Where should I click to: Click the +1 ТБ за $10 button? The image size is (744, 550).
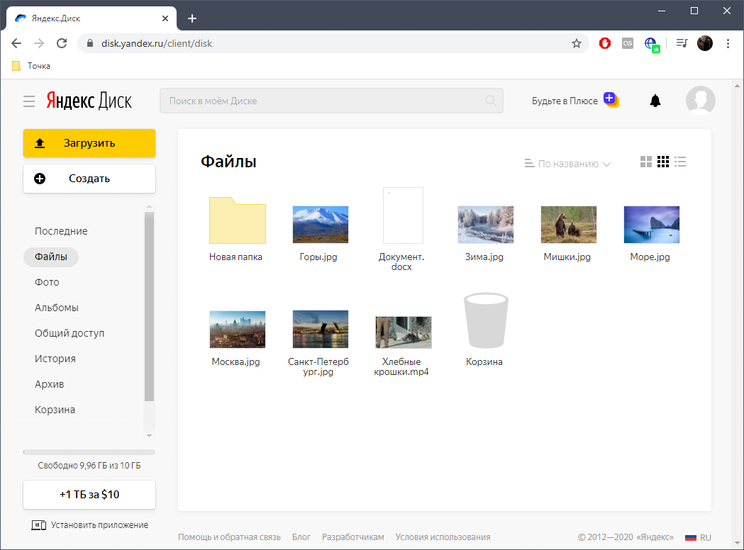pos(89,495)
